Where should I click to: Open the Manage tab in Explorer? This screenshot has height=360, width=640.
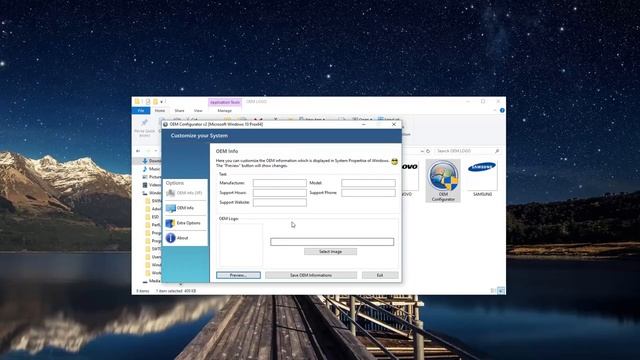[x=224, y=111]
